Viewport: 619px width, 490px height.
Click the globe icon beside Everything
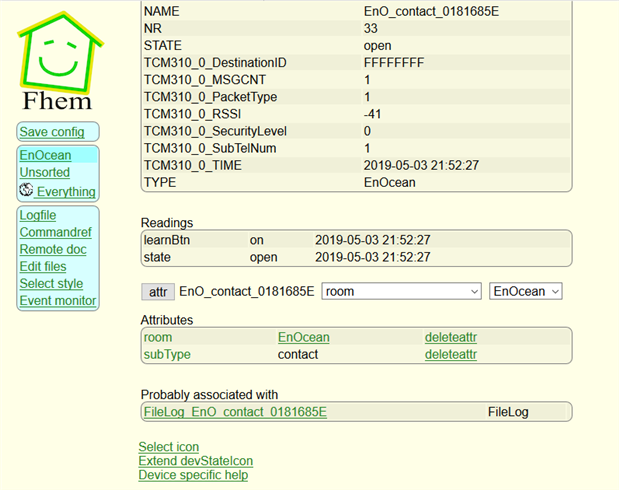tap(26, 190)
